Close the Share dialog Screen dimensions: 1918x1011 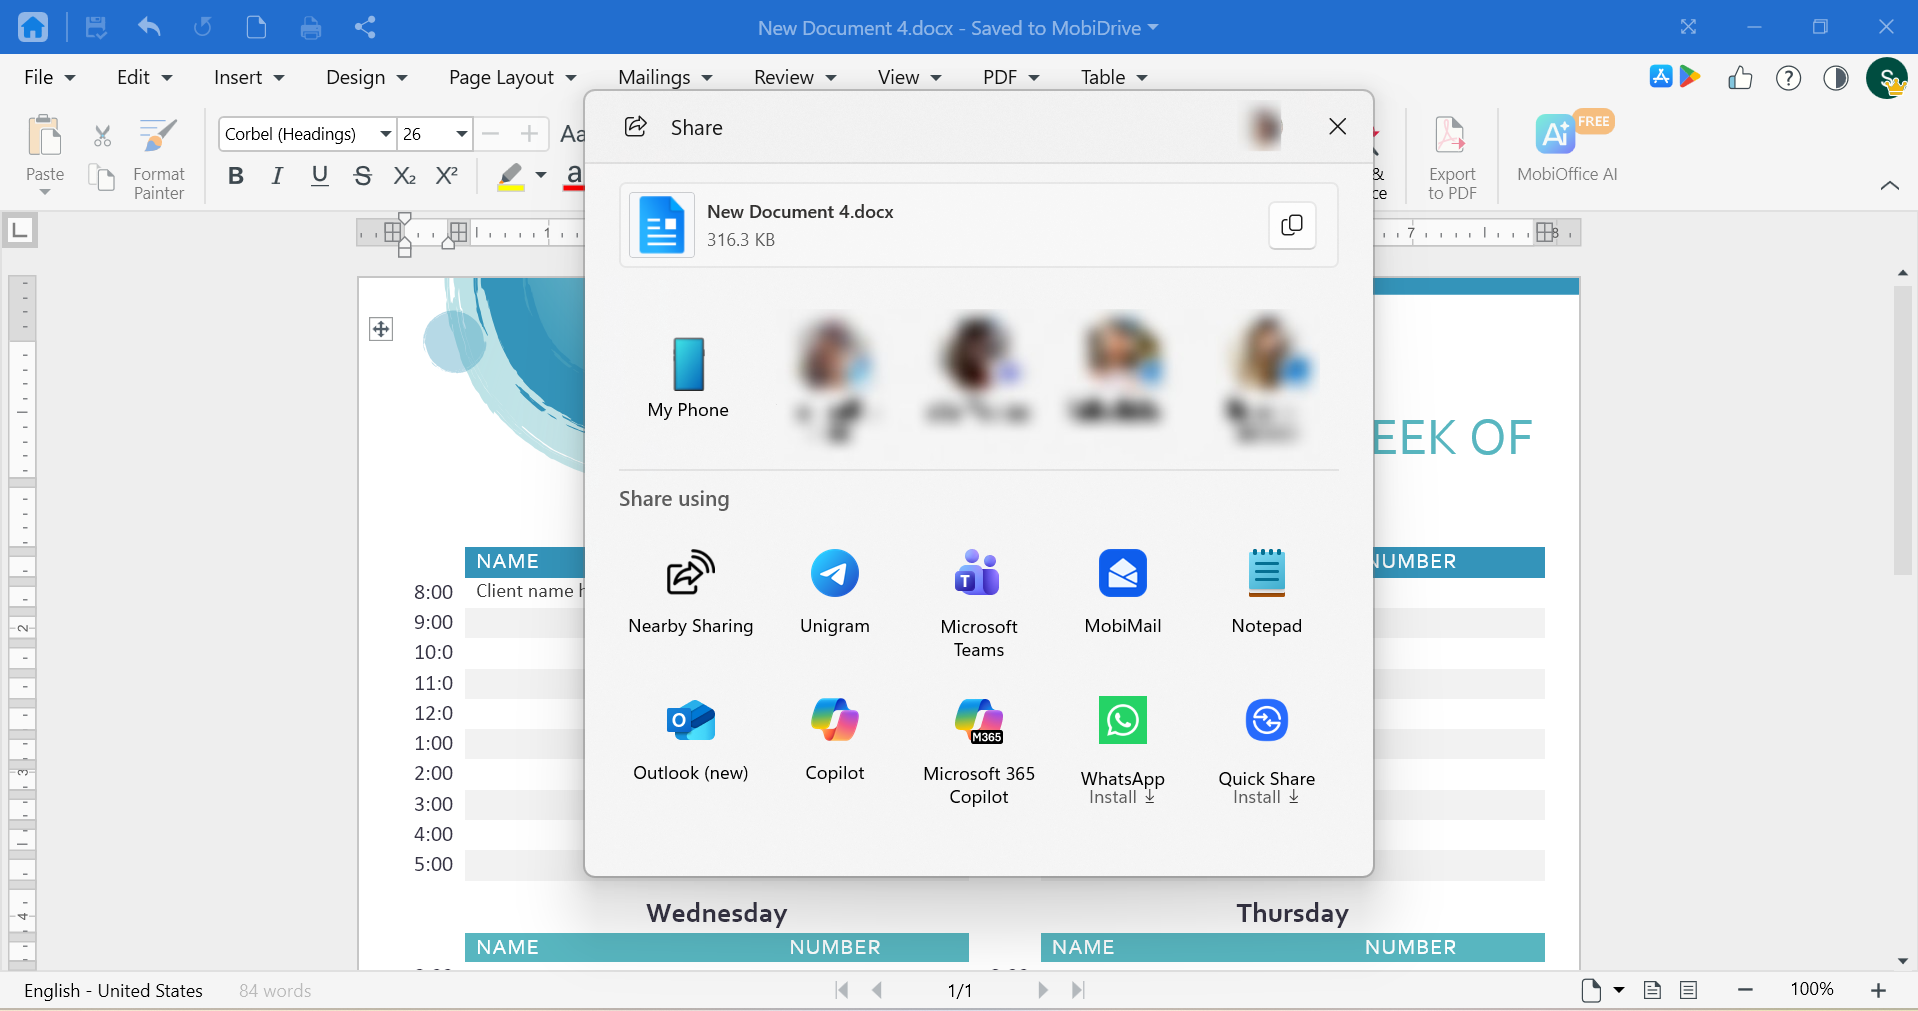click(x=1338, y=126)
